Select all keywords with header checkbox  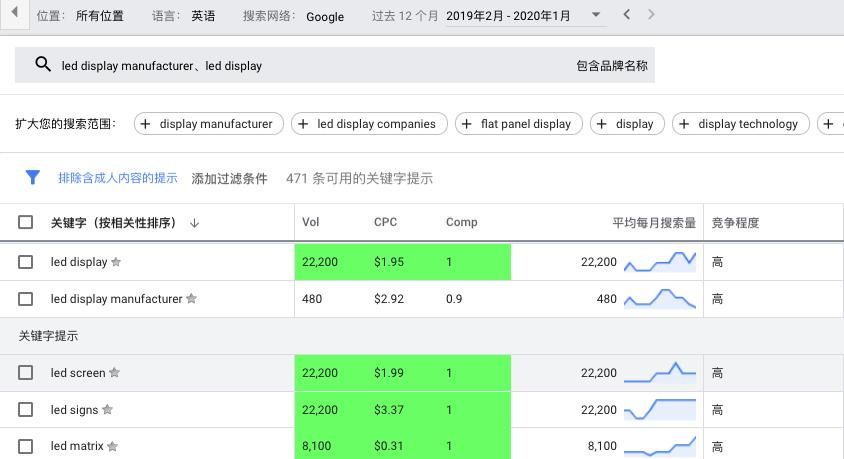point(25,222)
